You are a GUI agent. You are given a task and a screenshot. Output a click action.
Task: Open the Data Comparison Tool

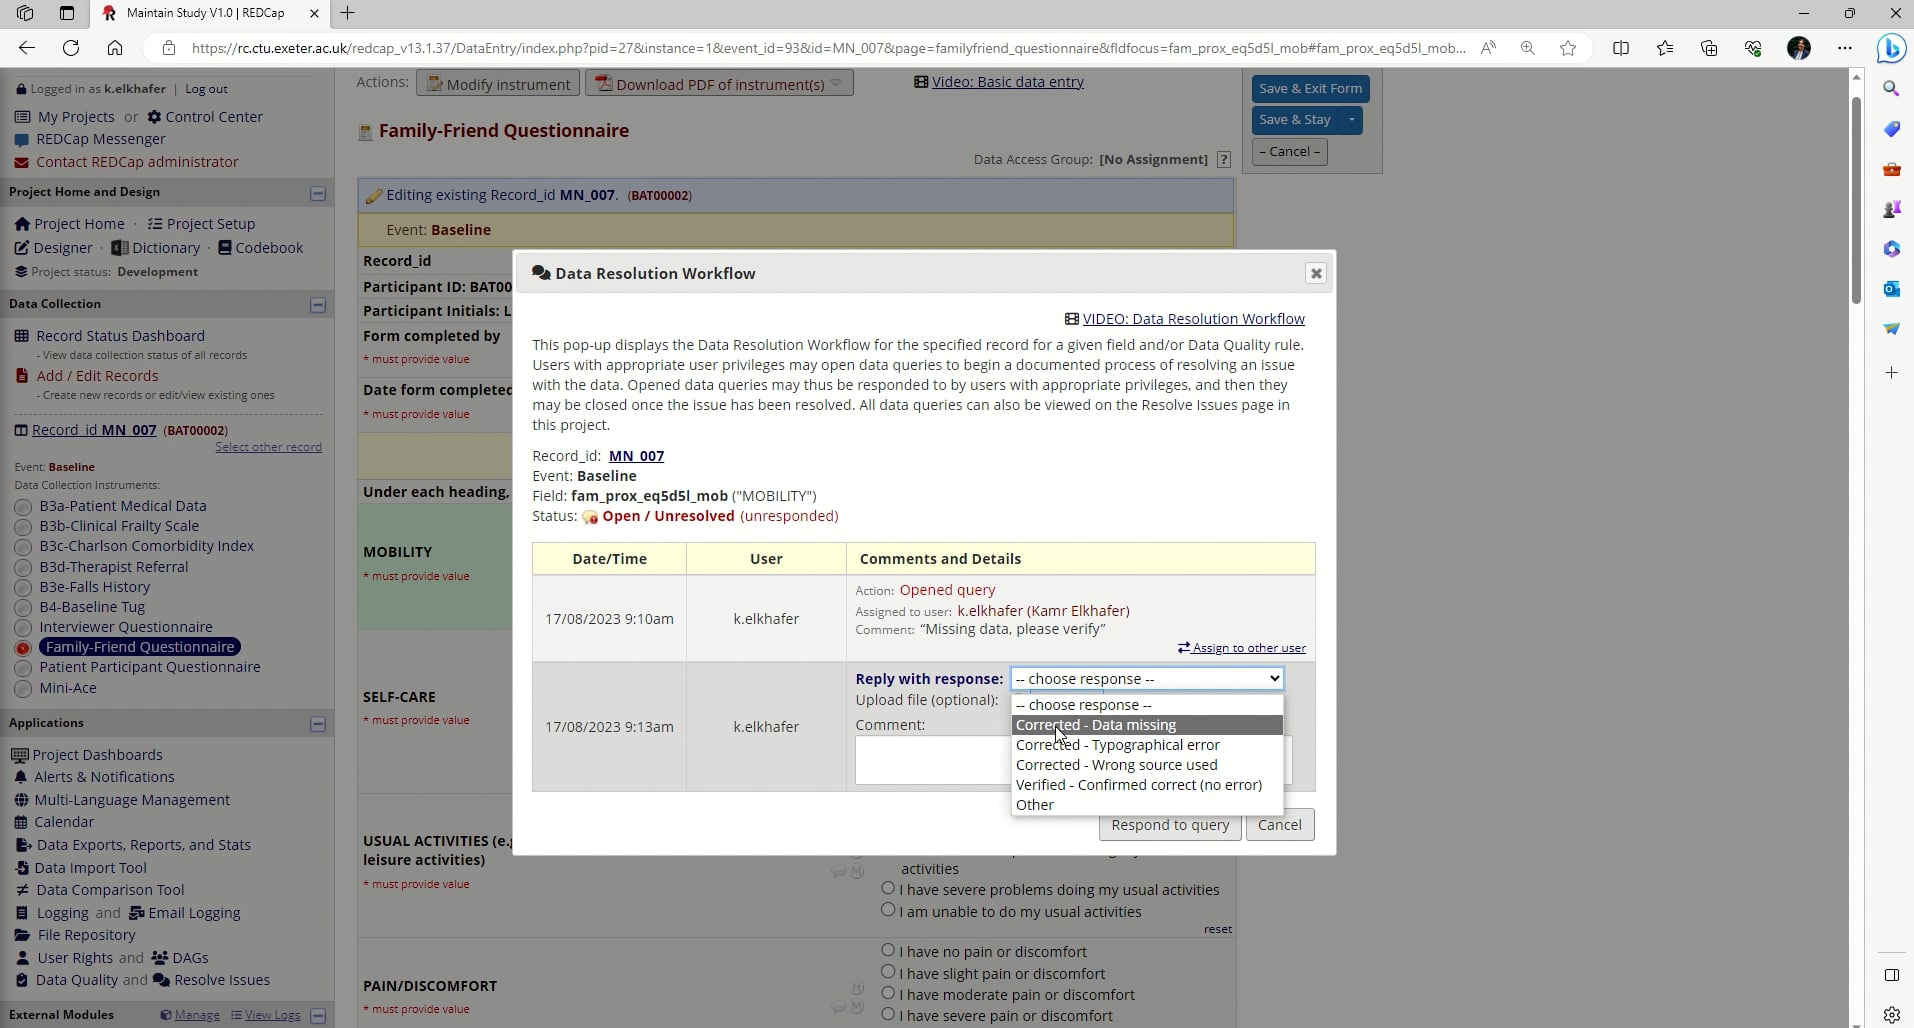click(x=109, y=889)
